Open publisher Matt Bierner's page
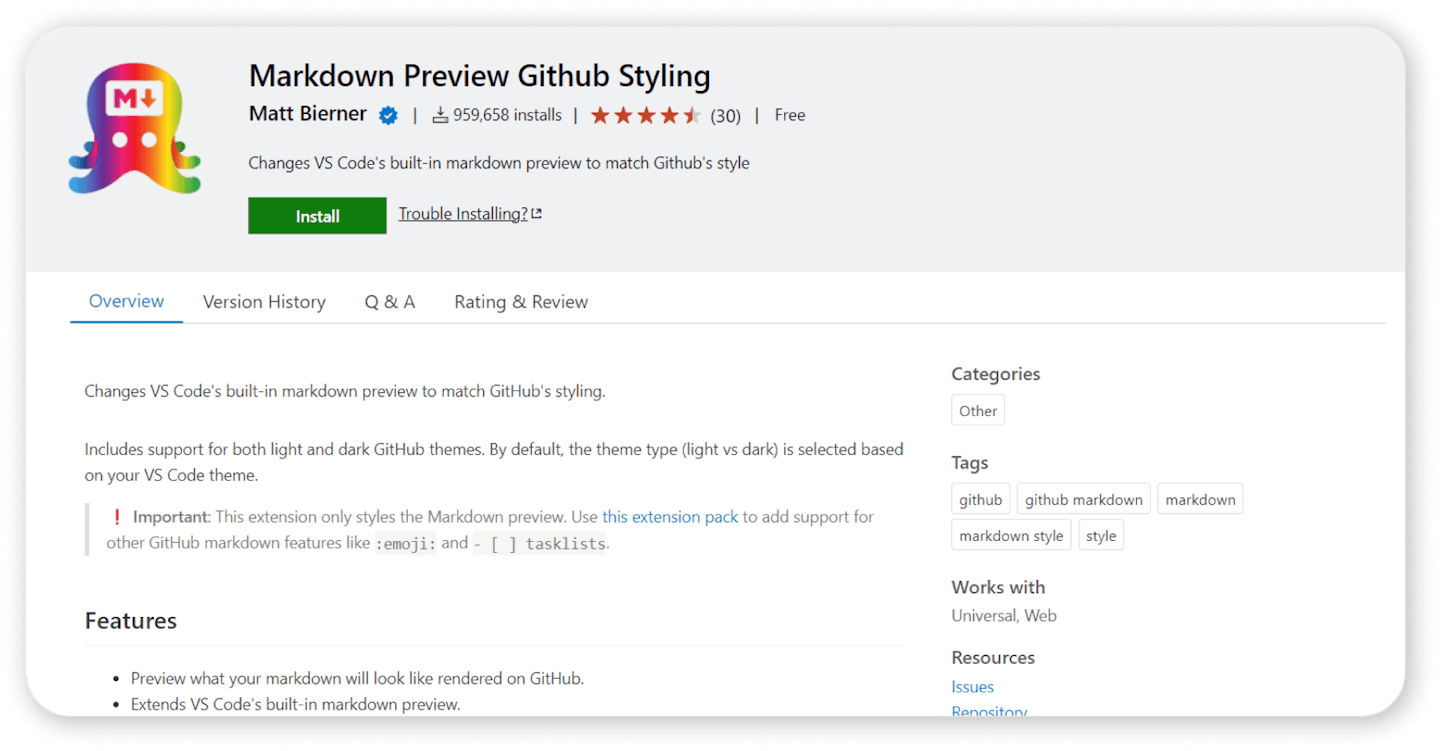1440x751 pixels. [307, 114]
